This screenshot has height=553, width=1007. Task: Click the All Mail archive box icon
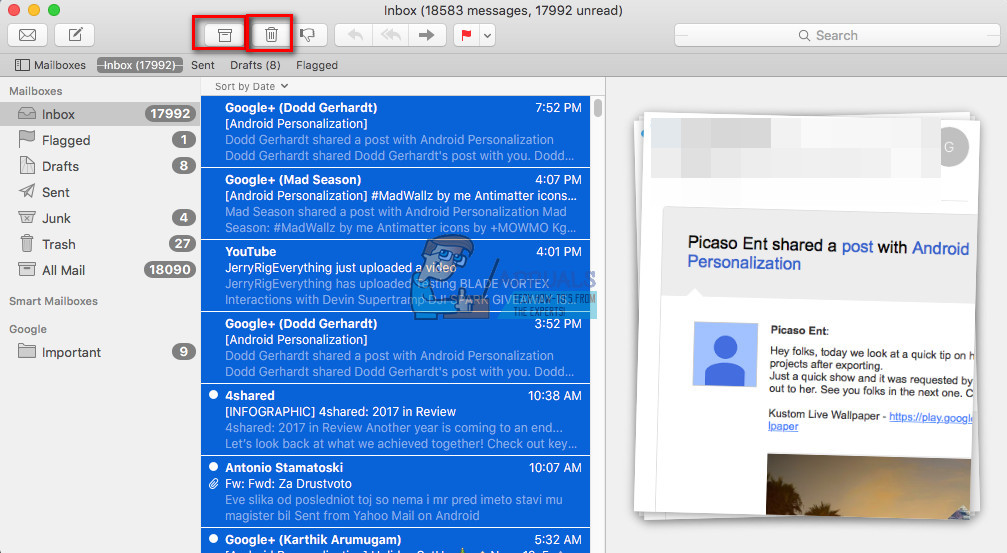(27, 270)
